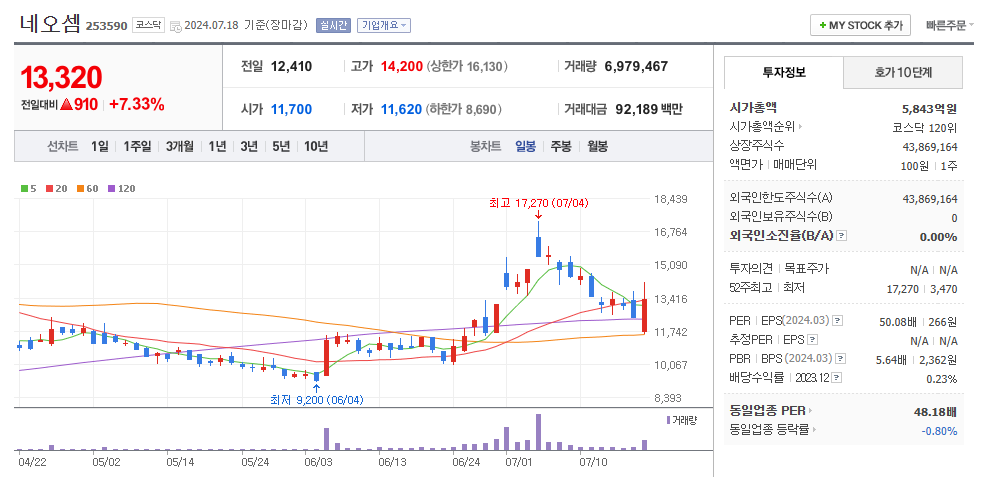
Task: Open help icon next to PBR BPS(2024.03)
Action: click(x=841, y=359)
